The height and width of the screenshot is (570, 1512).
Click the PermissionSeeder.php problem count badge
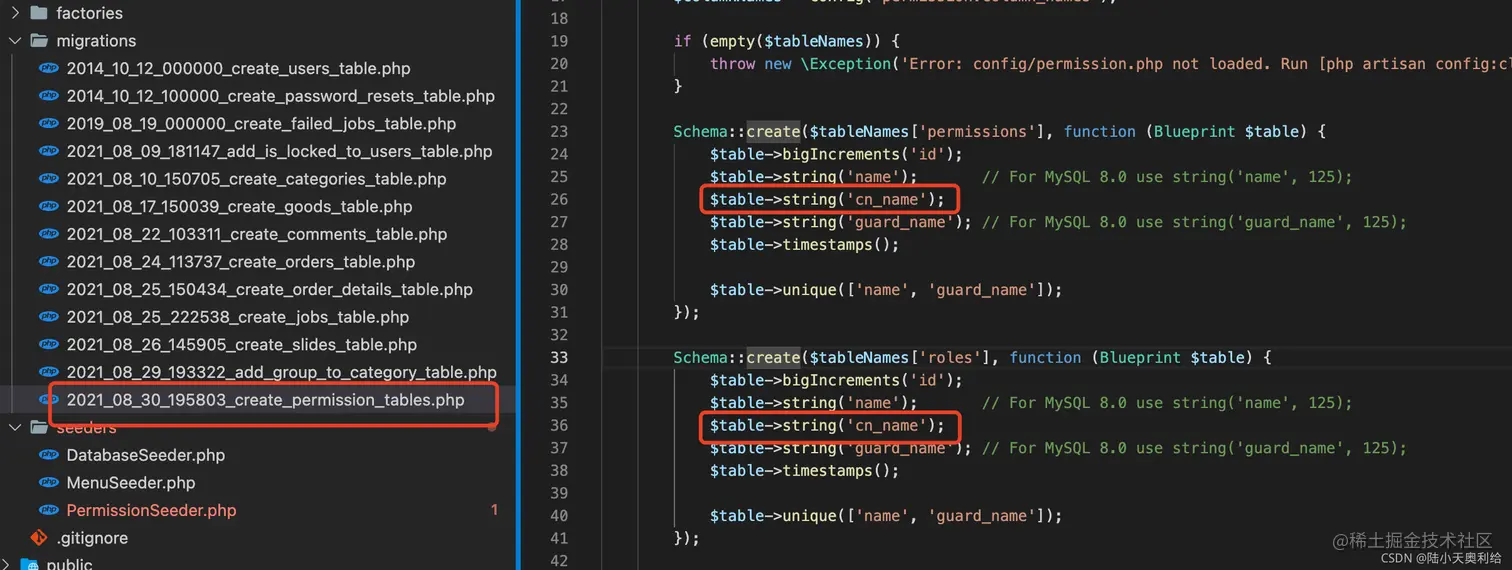coord(494,510)
